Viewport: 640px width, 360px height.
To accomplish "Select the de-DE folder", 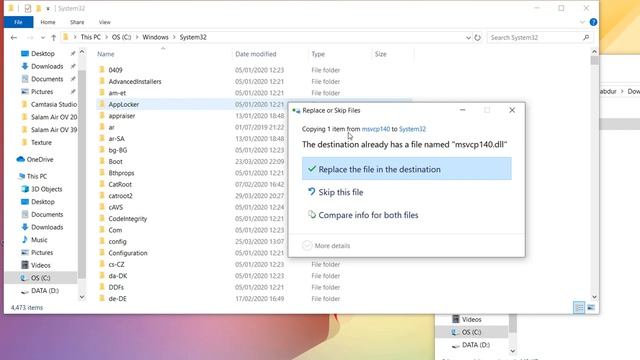I will pyautogui.click(x=117, y=299).
